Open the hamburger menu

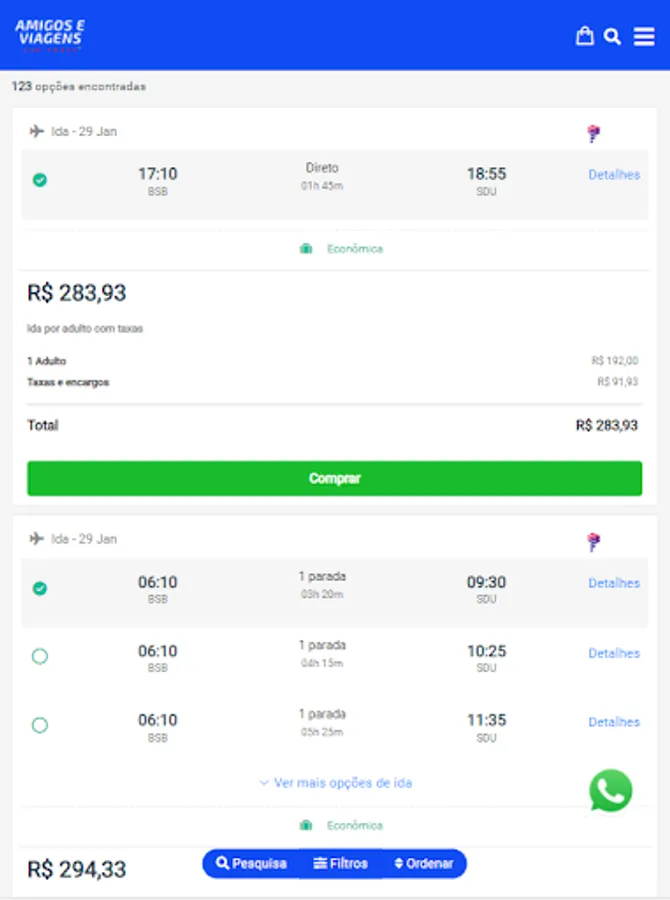(644, 37)
